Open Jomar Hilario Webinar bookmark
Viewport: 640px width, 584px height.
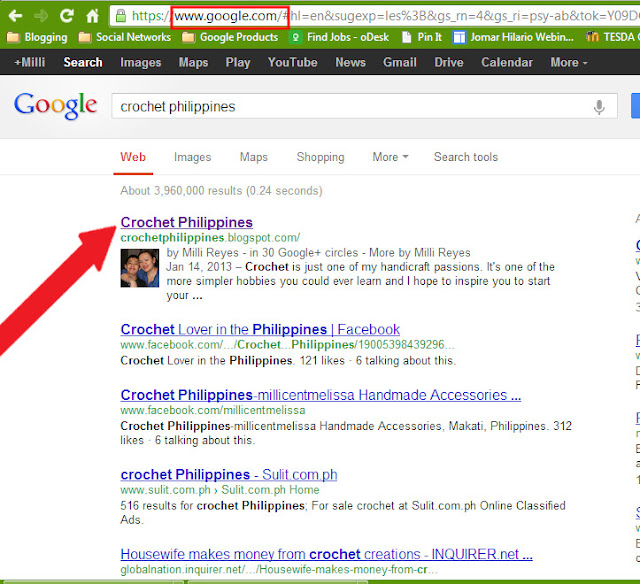pos(513,38)
